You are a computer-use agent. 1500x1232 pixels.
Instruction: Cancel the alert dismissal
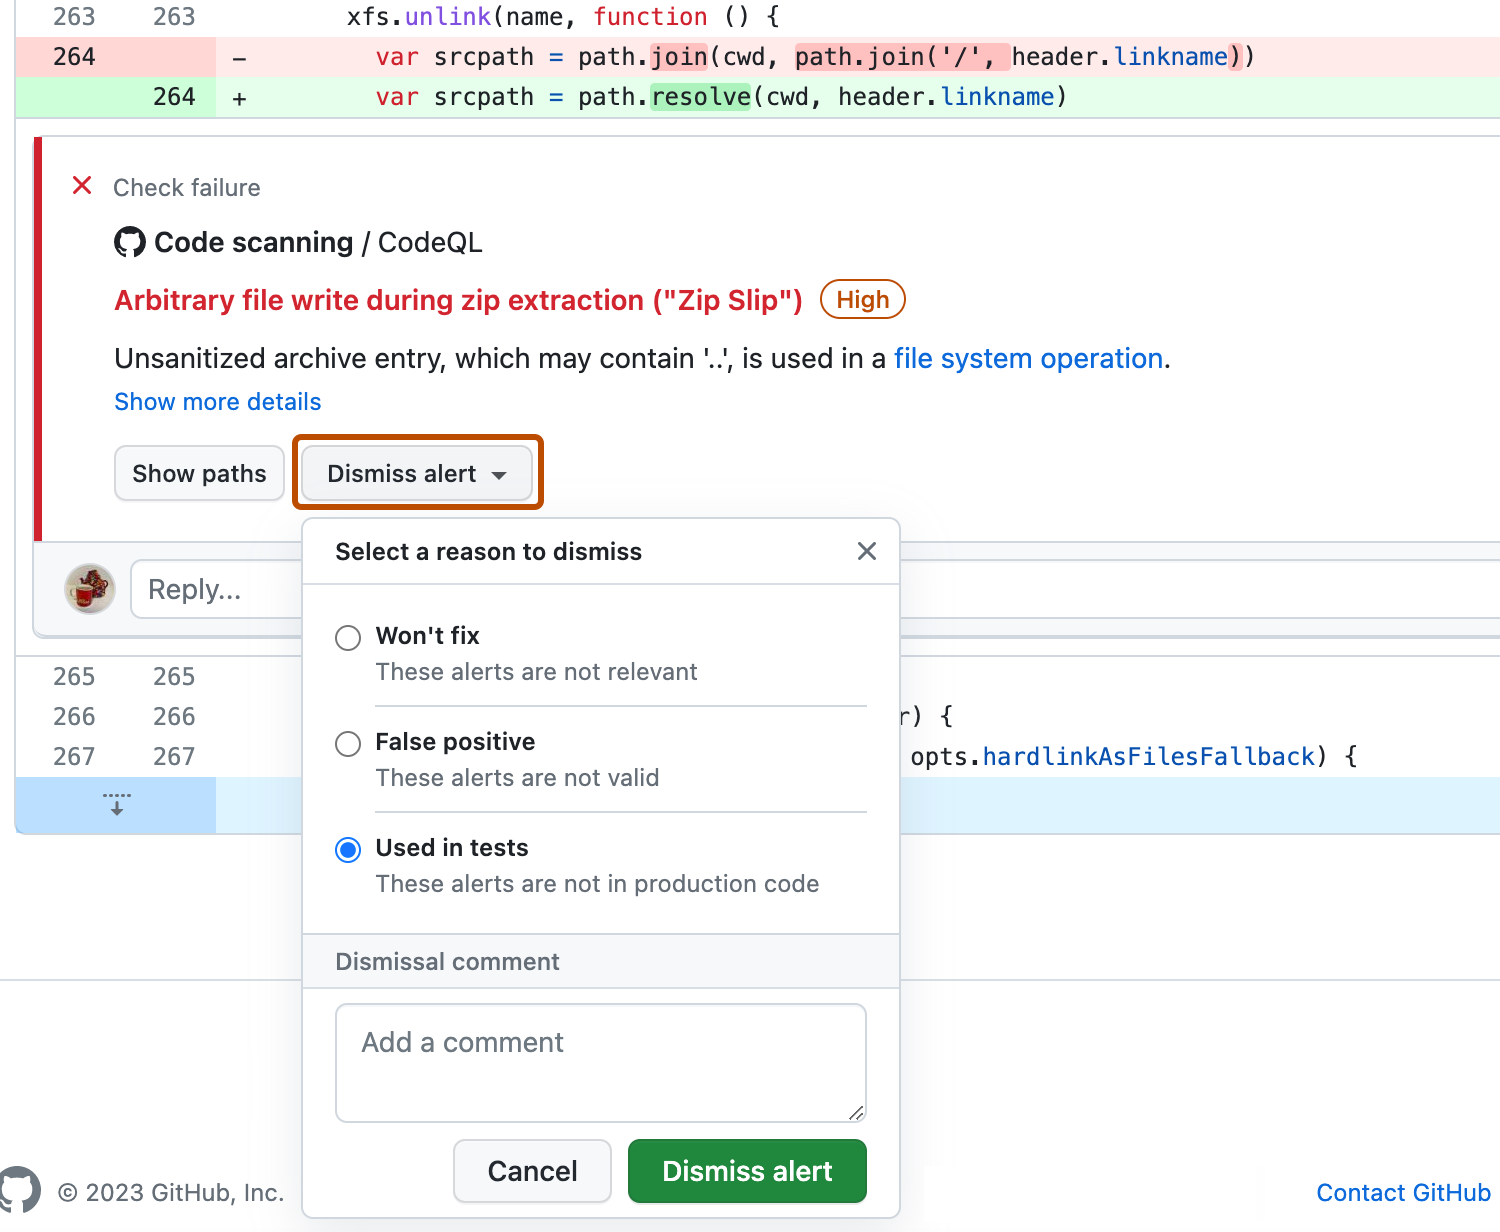tap(532, 1170)
